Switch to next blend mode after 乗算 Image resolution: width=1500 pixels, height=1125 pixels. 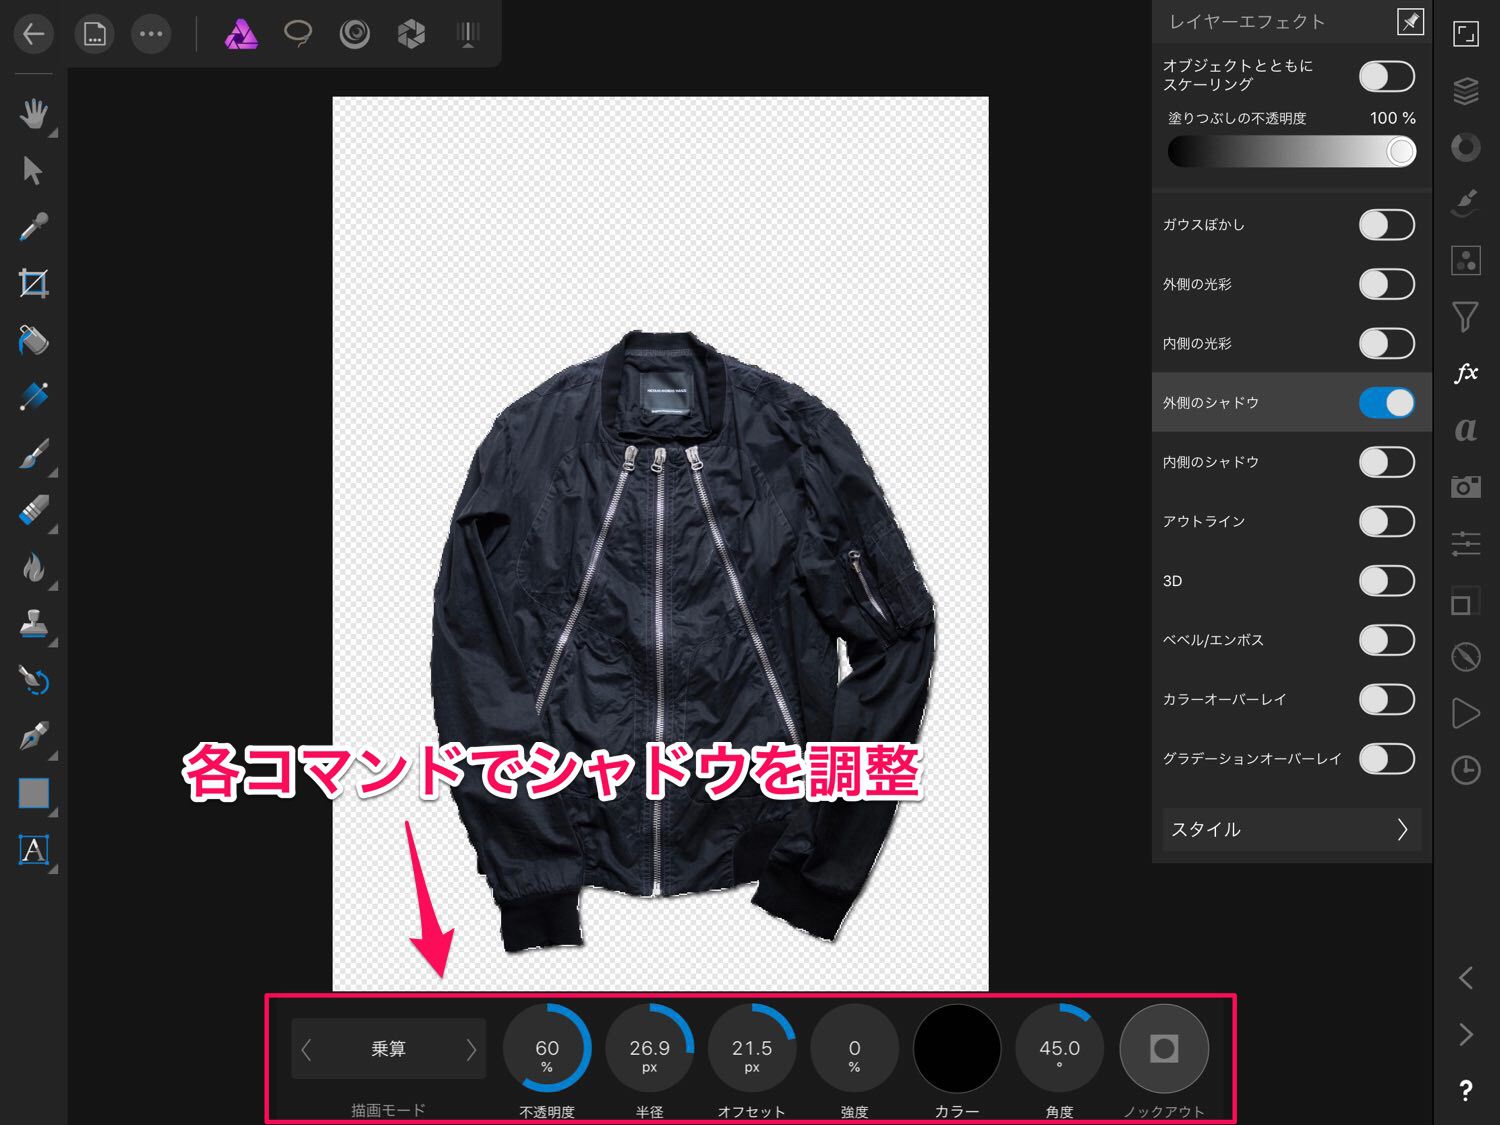[x=471, y=1049]
